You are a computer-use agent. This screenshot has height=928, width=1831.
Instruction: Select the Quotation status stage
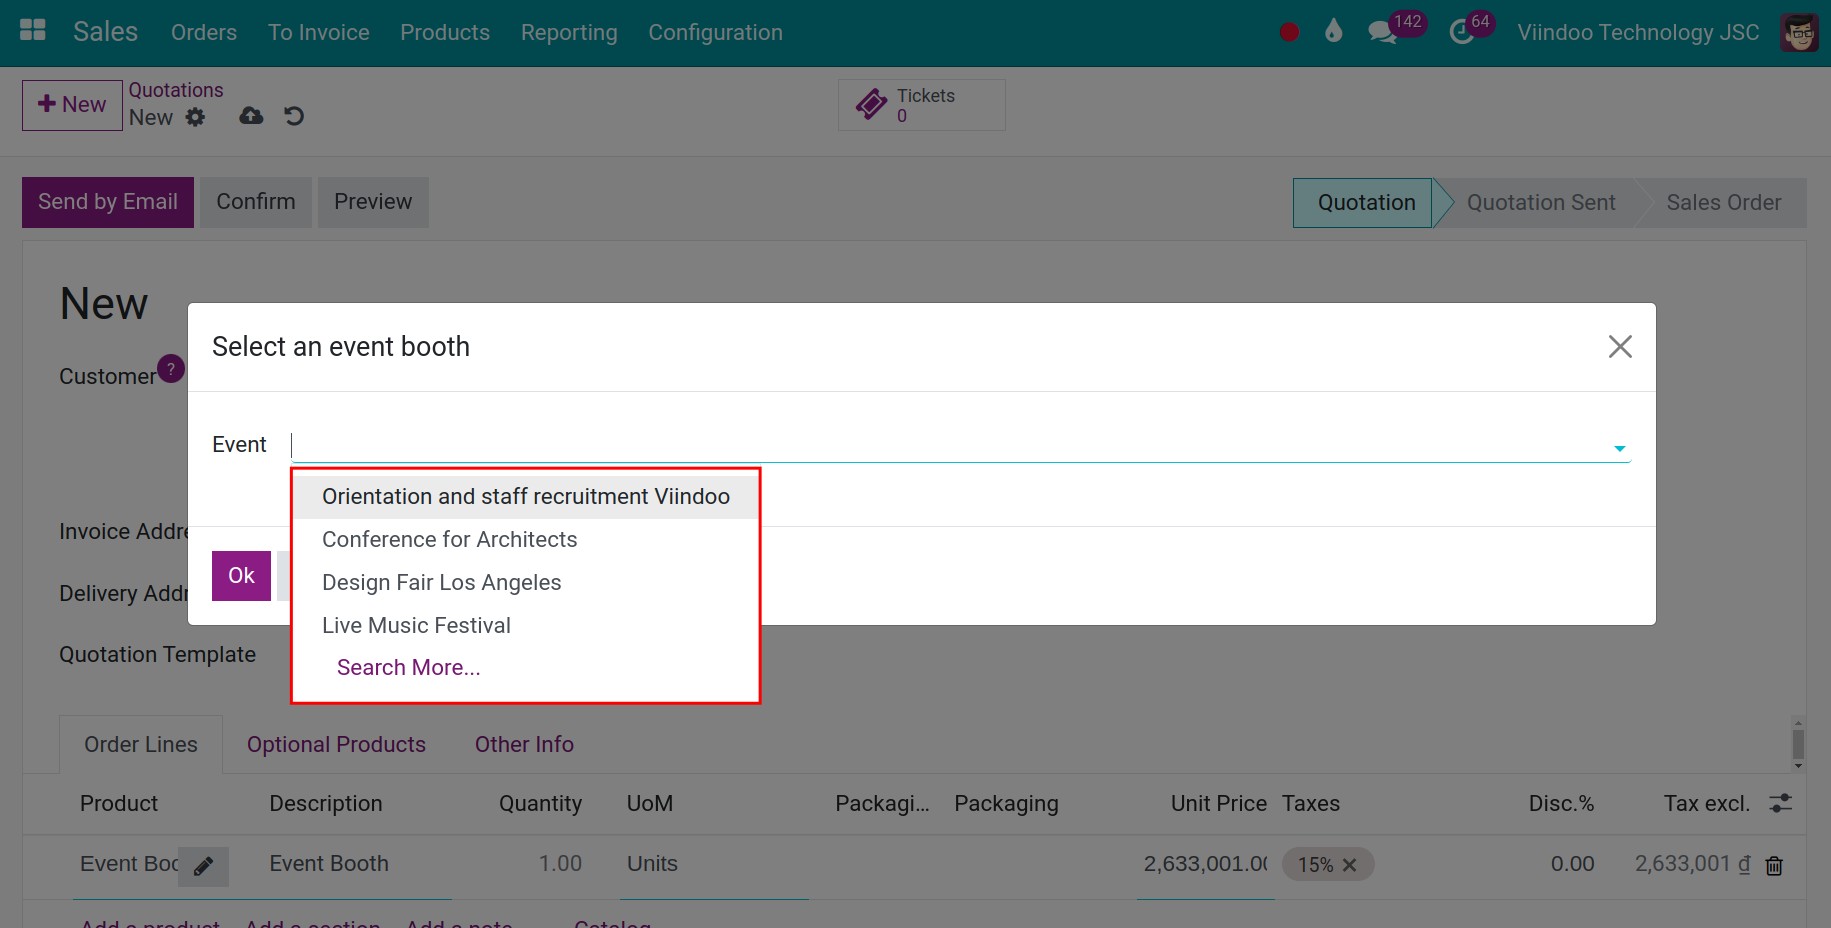coord(1366,203)
